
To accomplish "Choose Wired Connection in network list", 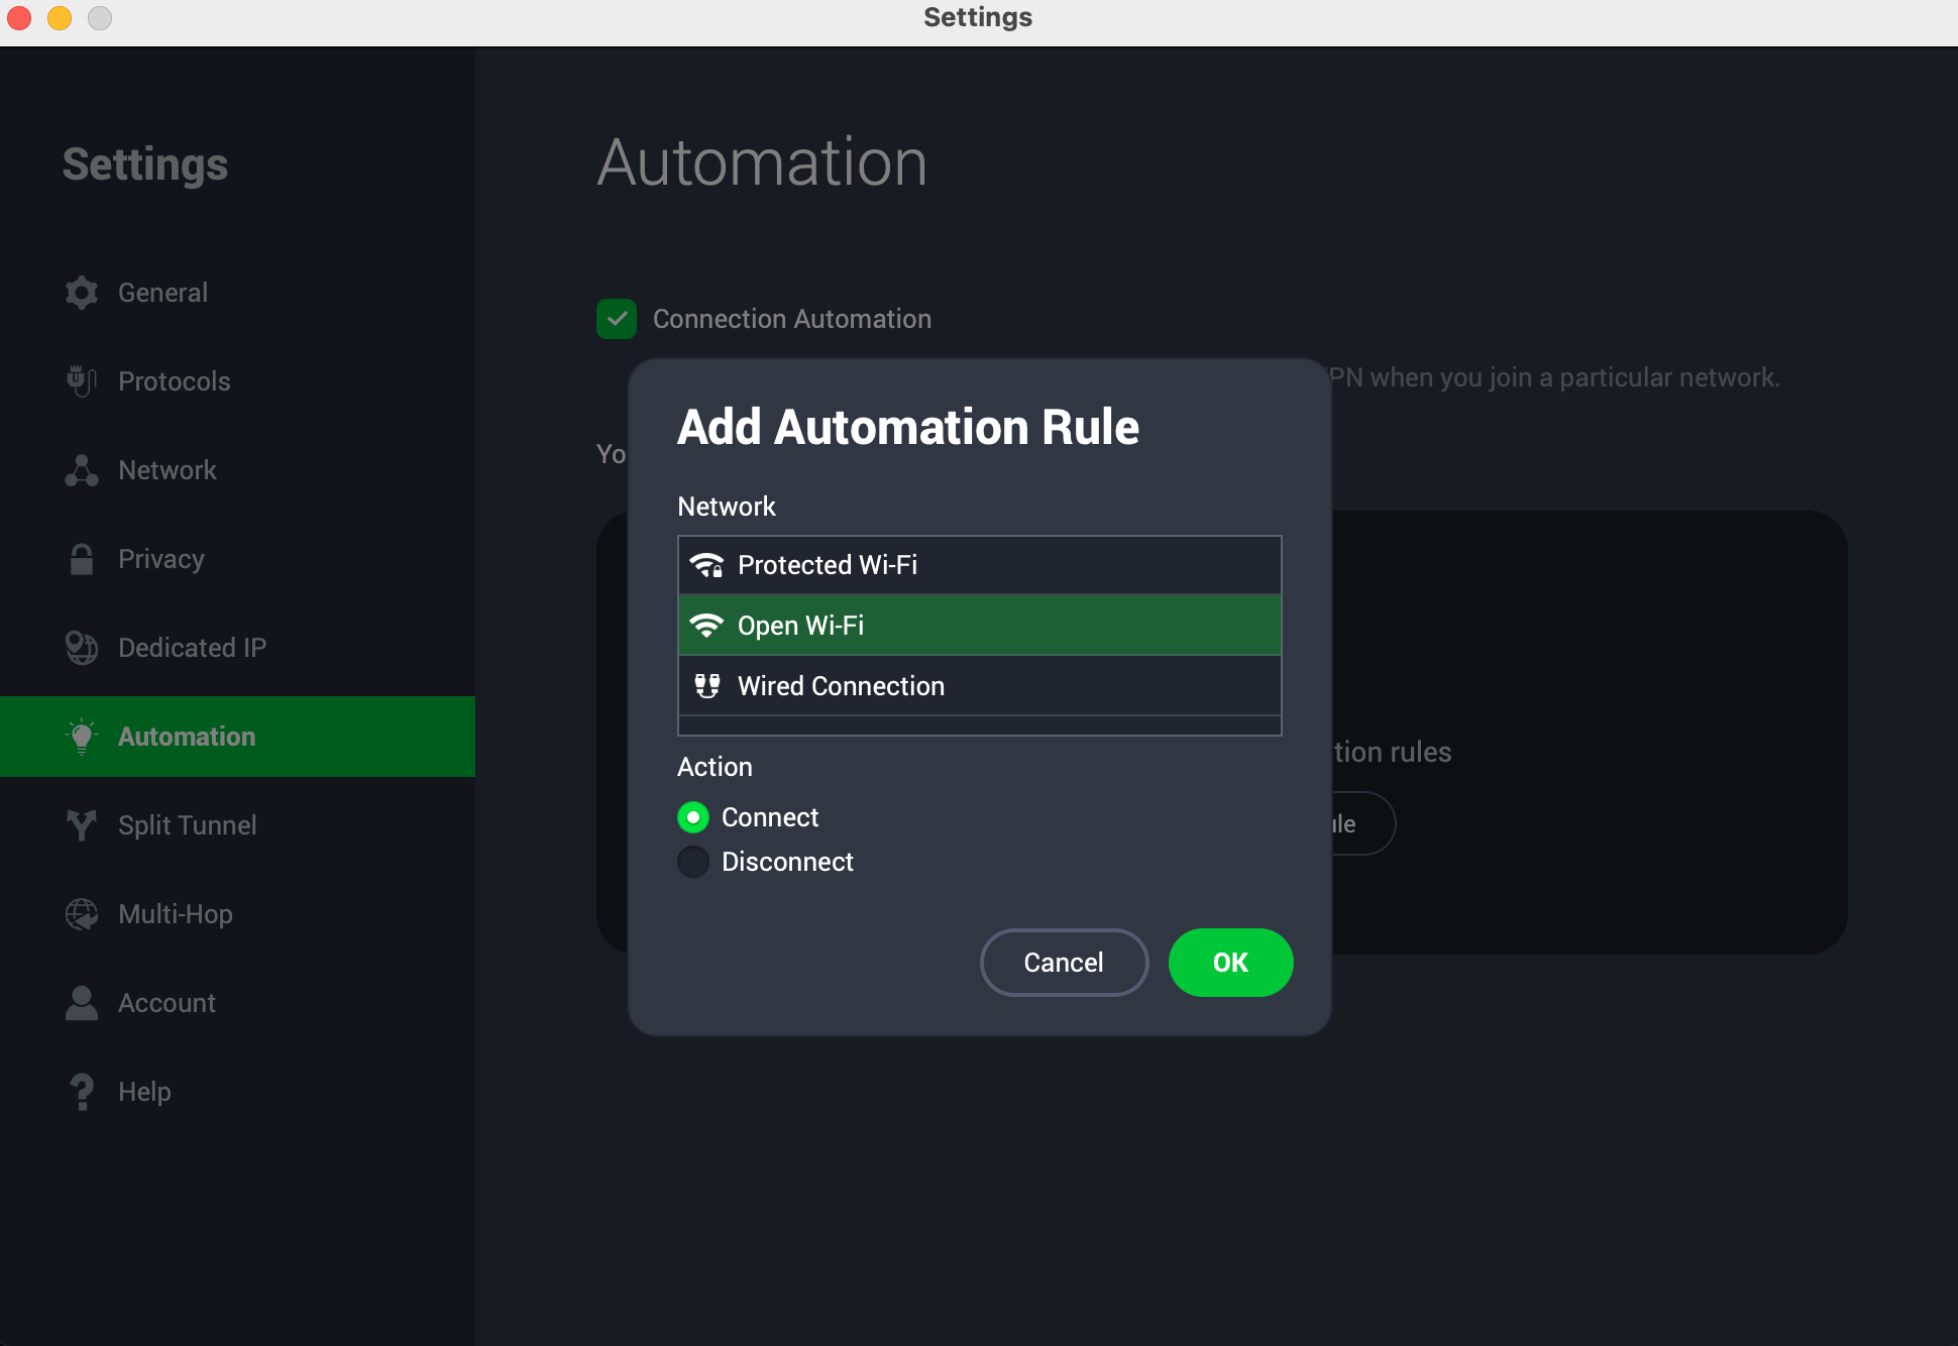I will coord(979,686).
